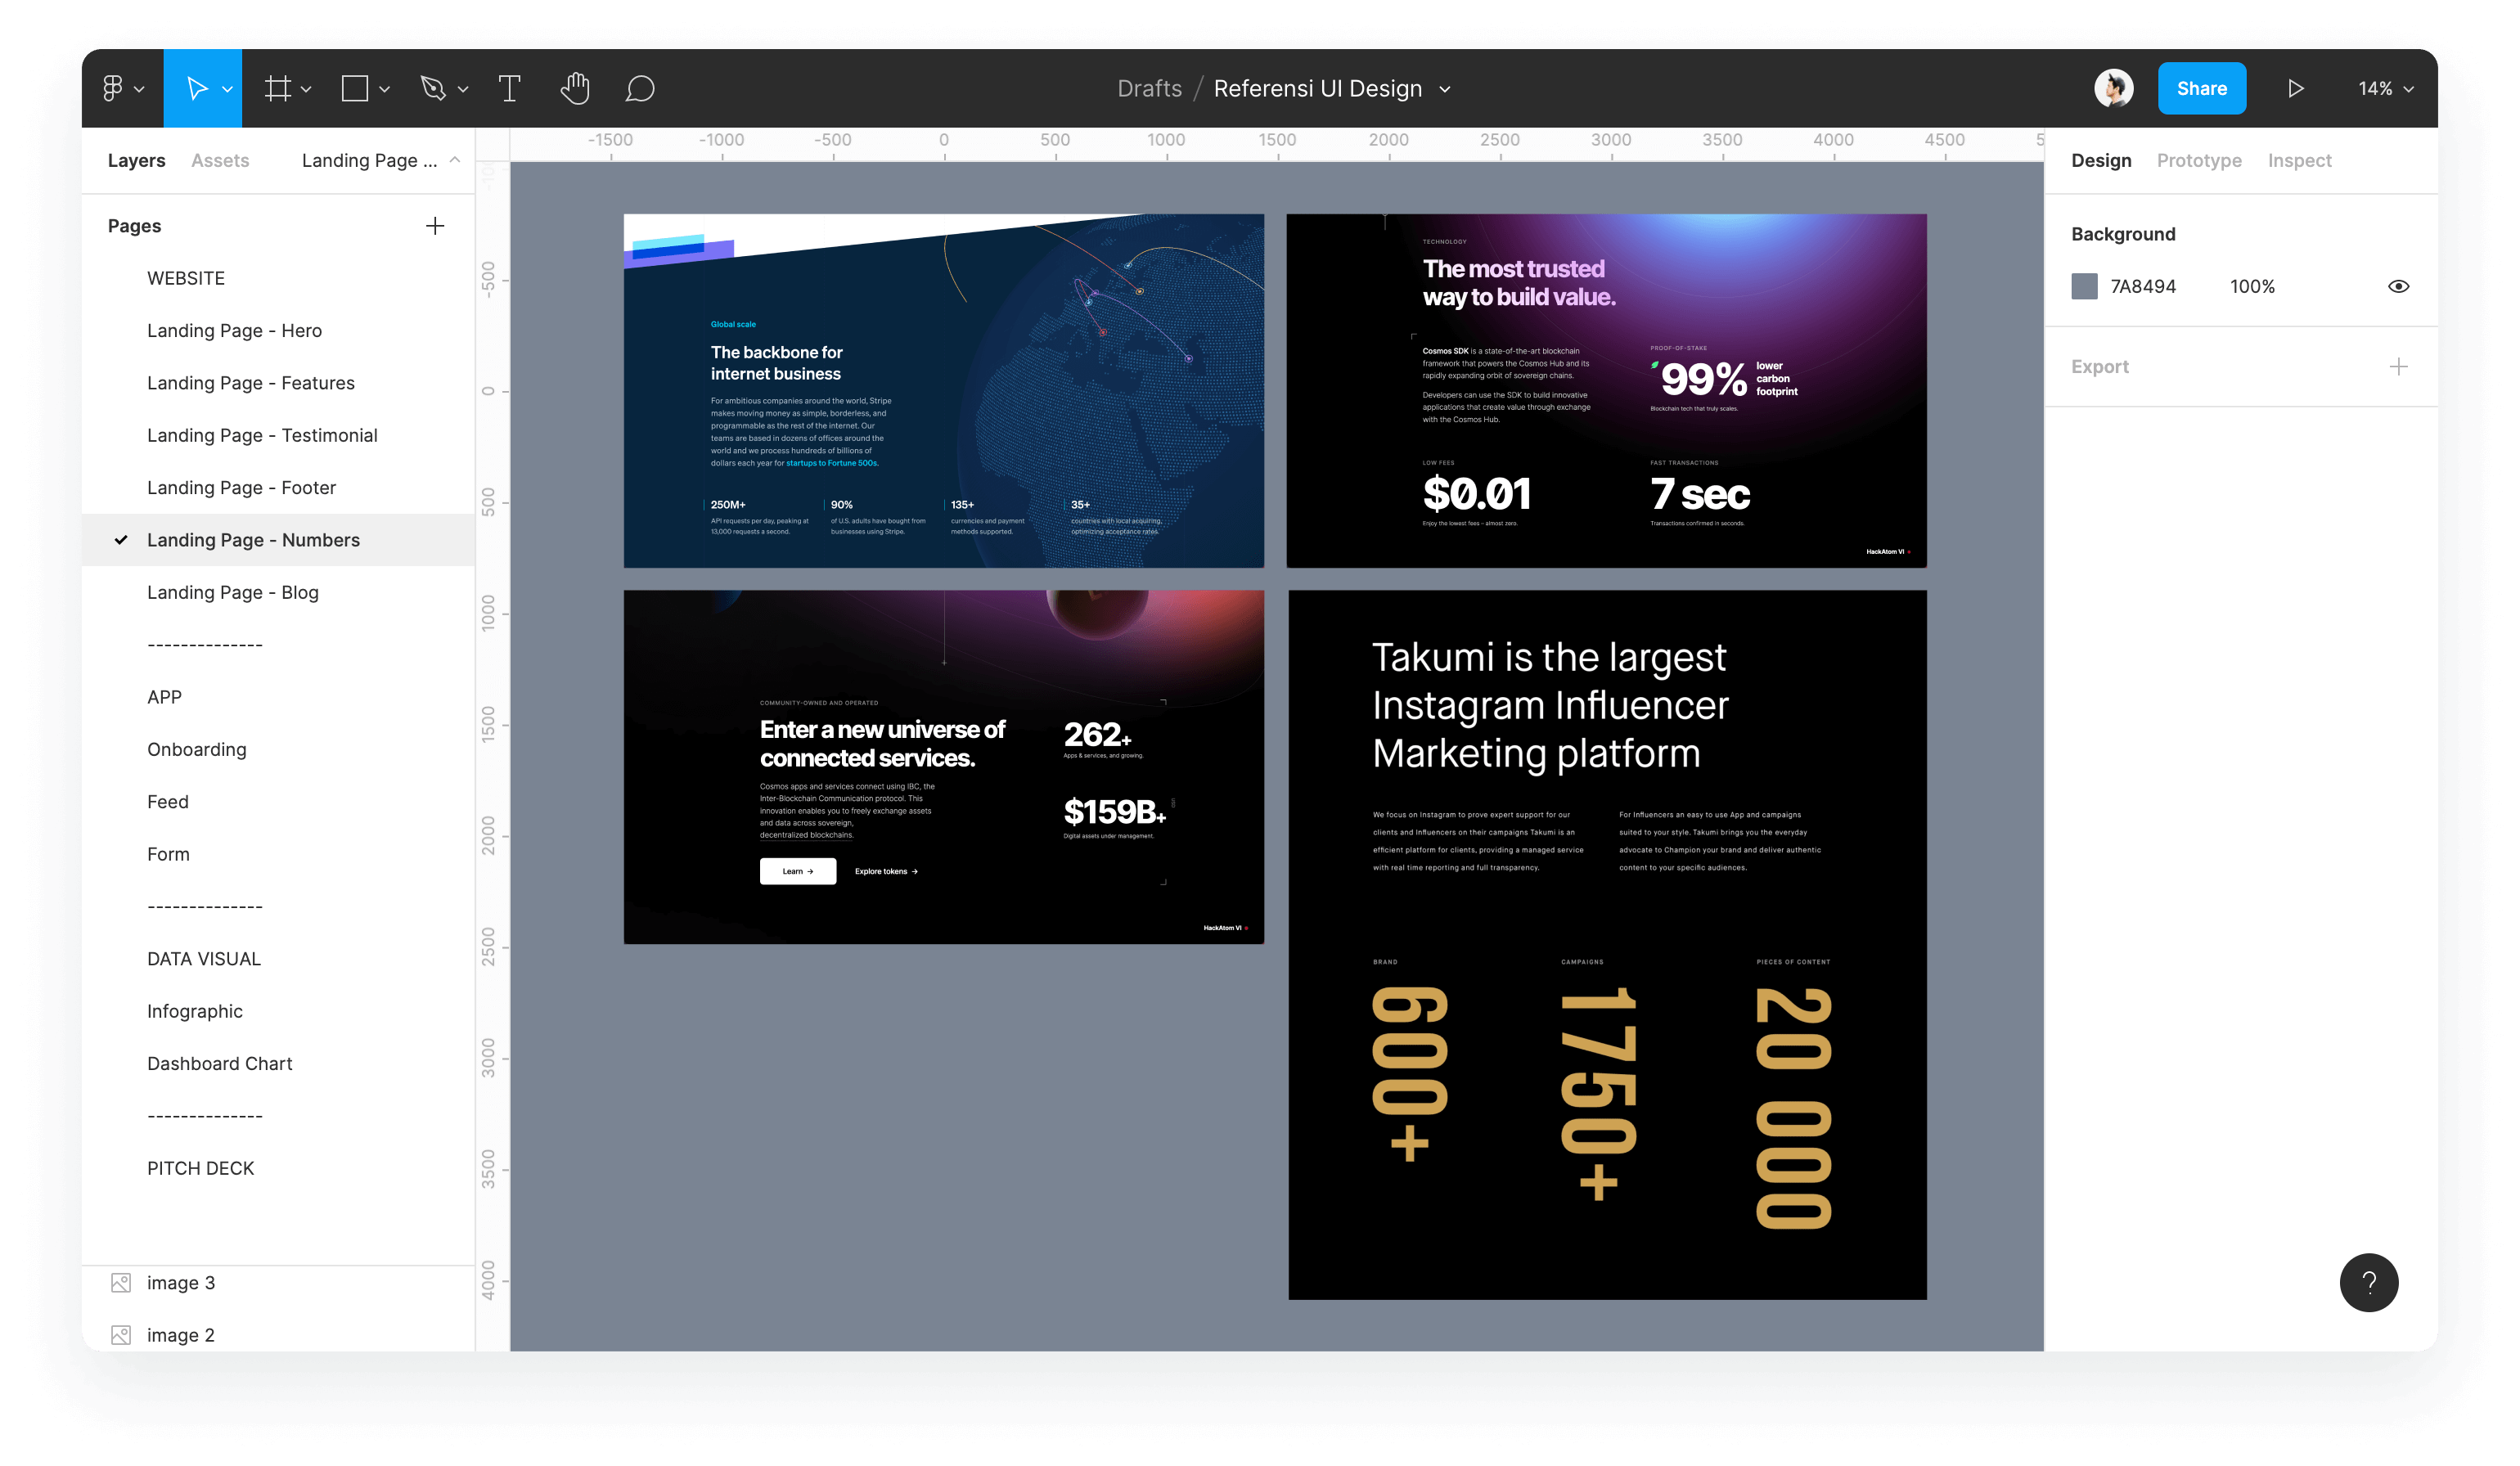The width and height of the screenshot is (2520, 1466).
Task: Open file title dropdown chevron
Action: 1445,89
